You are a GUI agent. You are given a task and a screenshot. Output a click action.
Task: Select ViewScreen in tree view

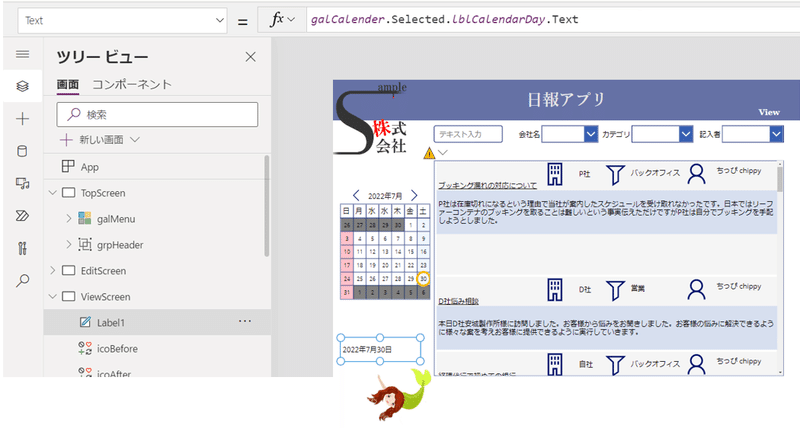pyautogui.click(x=105, y=297)
